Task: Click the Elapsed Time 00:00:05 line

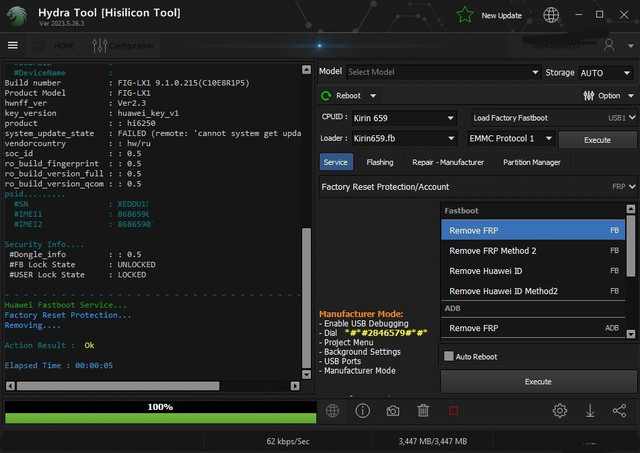Action: point(59,365)
